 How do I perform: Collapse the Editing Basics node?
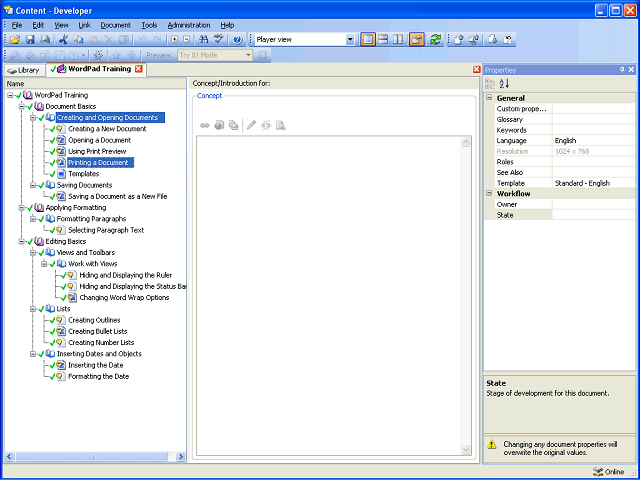tap(22, 242)
